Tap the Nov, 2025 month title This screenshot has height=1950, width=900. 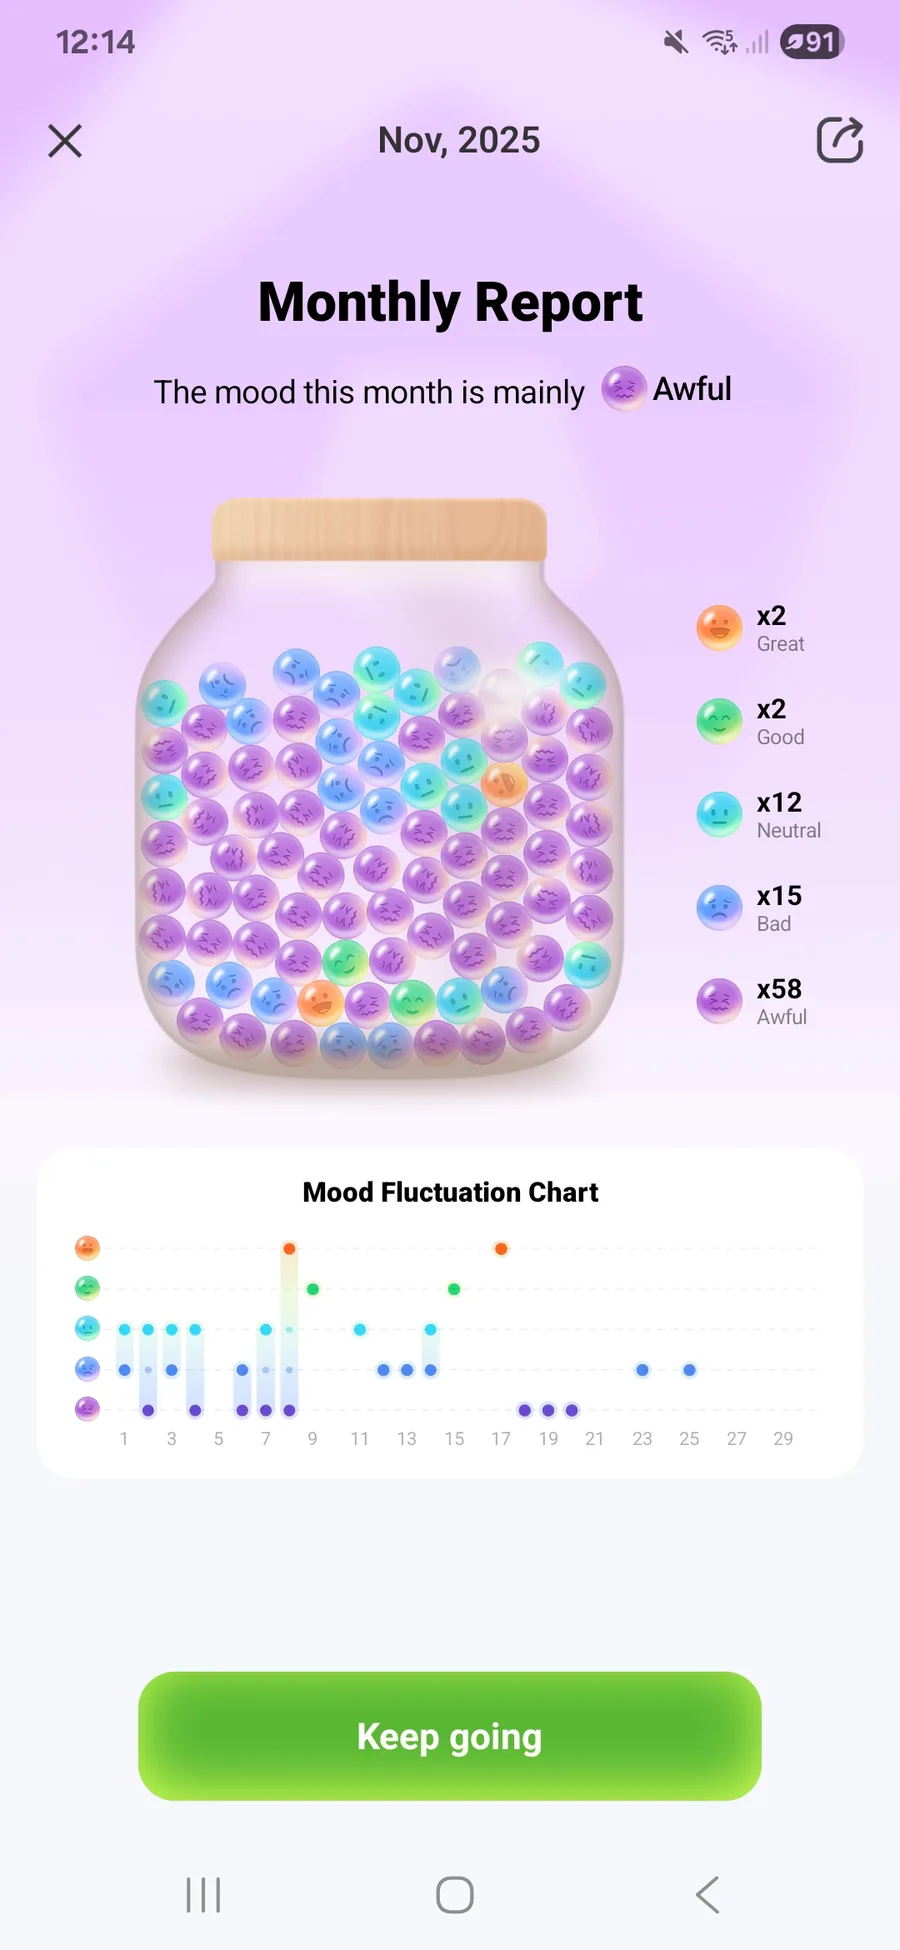click(459, 140)
